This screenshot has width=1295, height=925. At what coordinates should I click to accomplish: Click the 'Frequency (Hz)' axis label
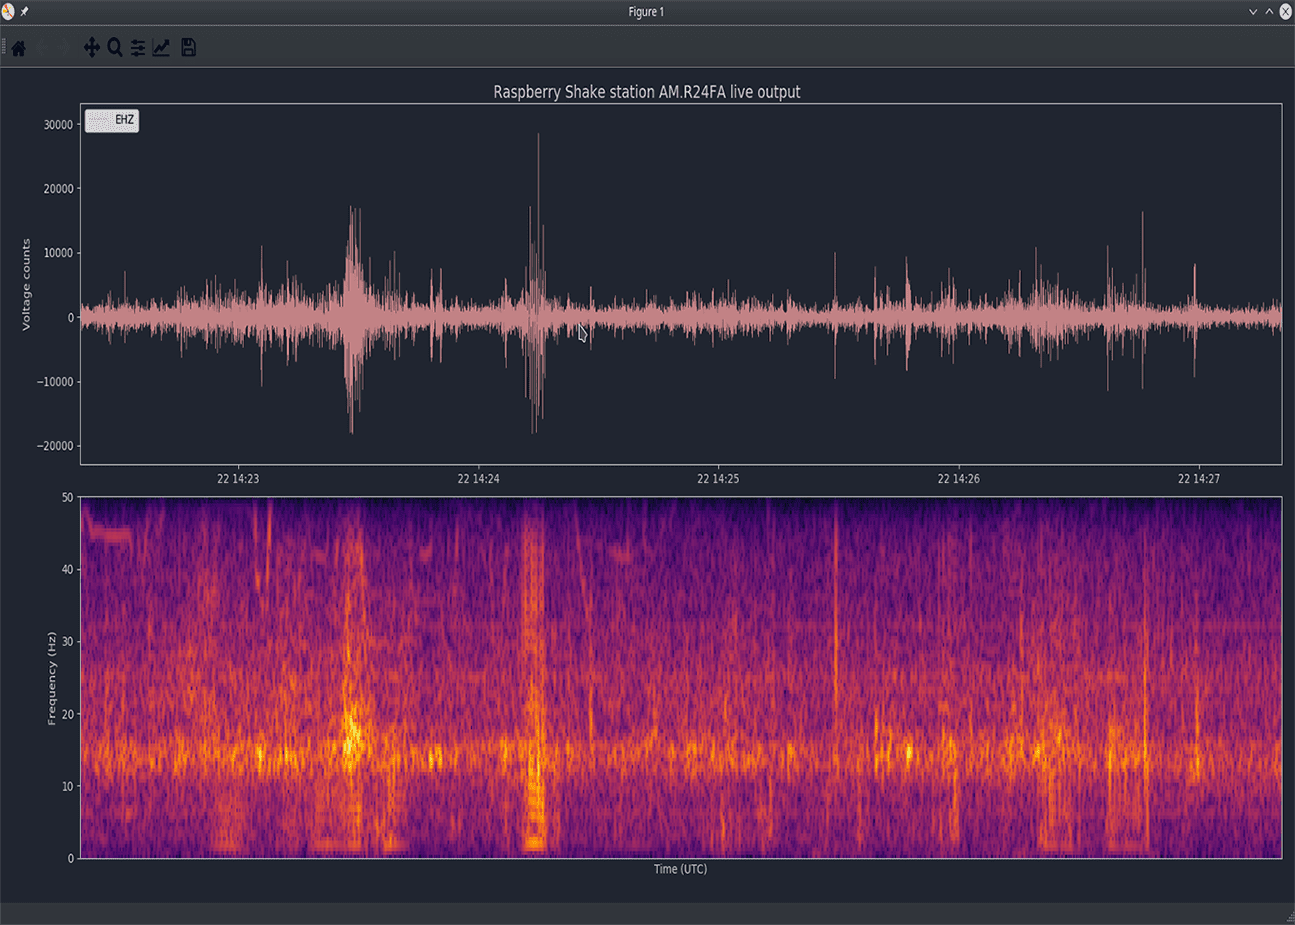tap(51, 678)
